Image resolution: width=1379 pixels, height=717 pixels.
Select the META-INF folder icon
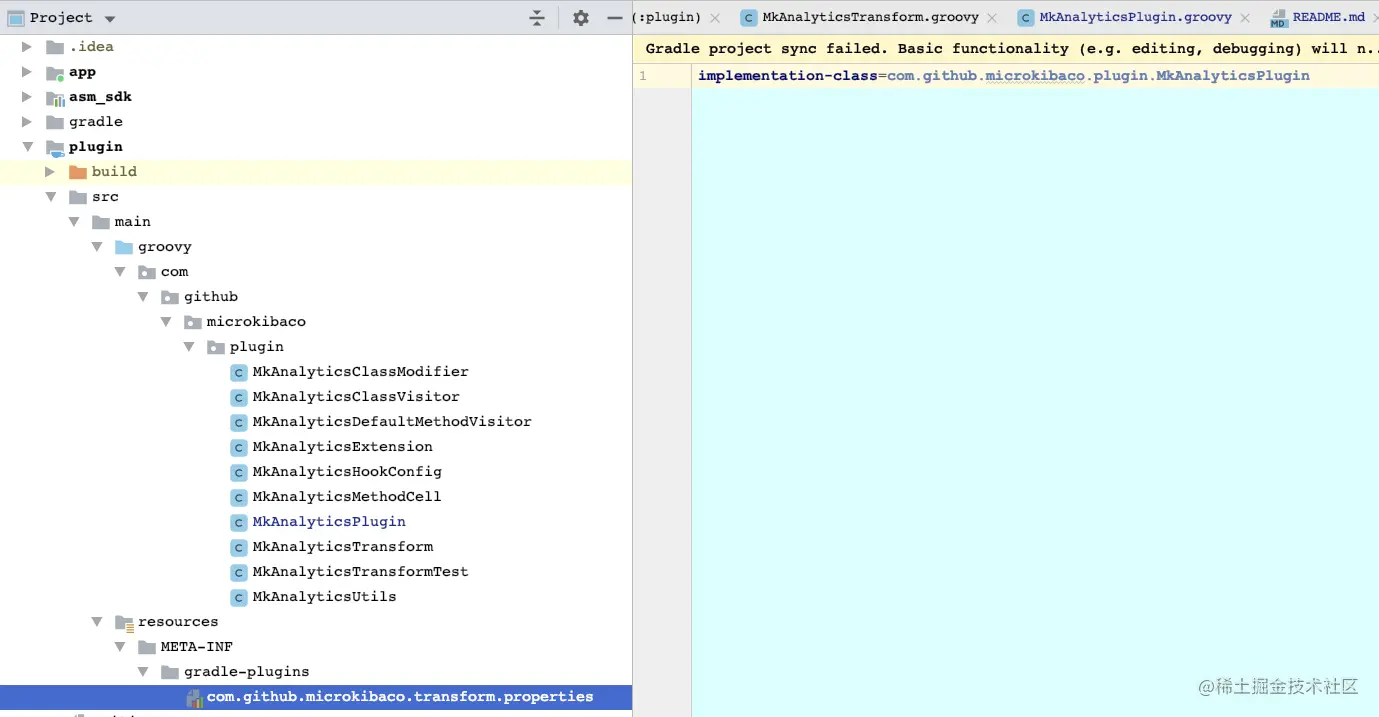pos(147,647)
